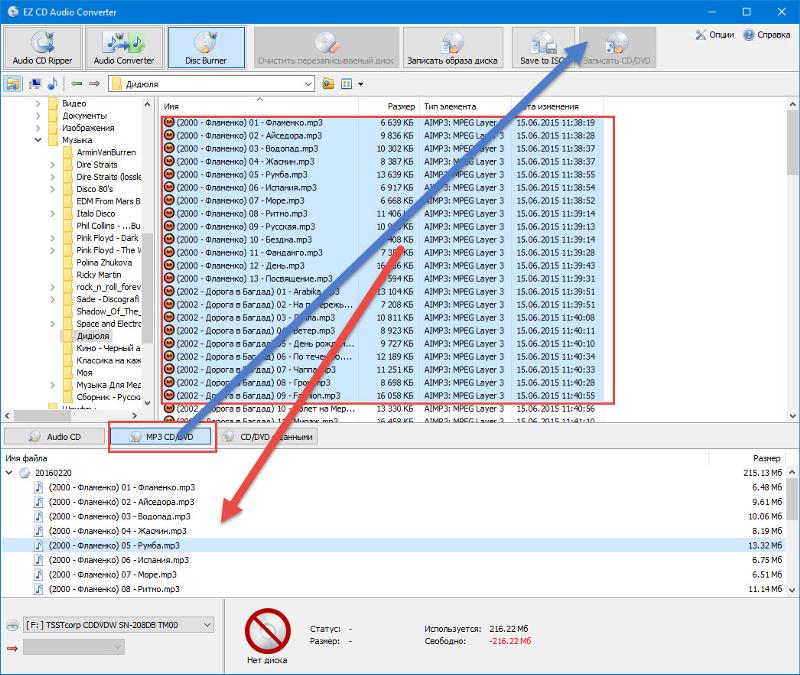The image size is (800, 675).
Task: Expand the Документы folder node
Action: click(38, 115)
